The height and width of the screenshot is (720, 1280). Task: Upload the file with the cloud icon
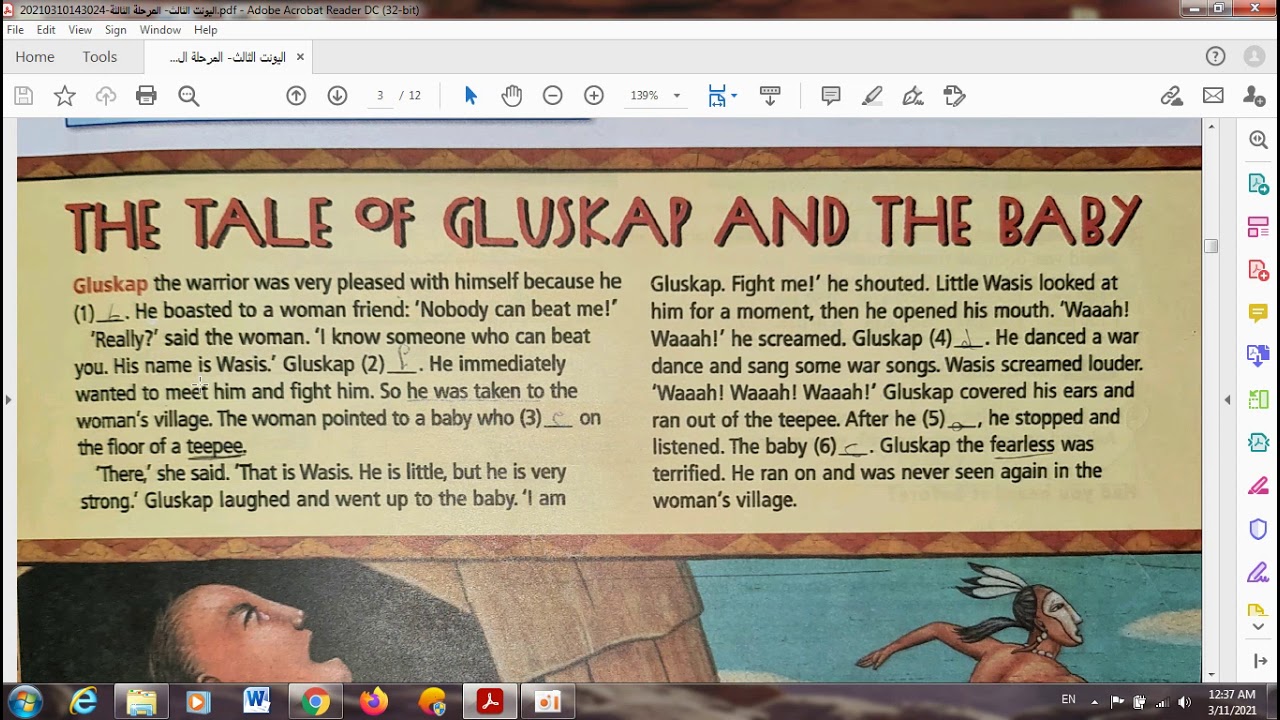[106, 96]
